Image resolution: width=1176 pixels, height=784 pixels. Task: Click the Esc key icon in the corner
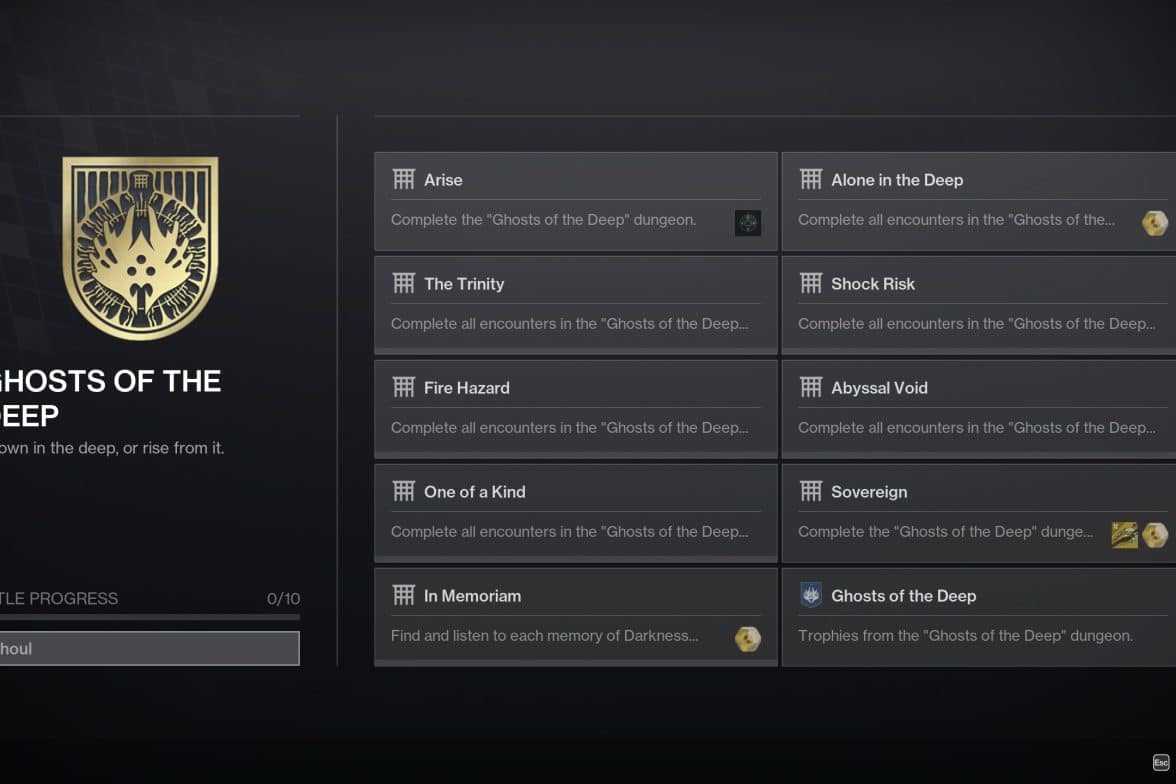pos(1160,762)
